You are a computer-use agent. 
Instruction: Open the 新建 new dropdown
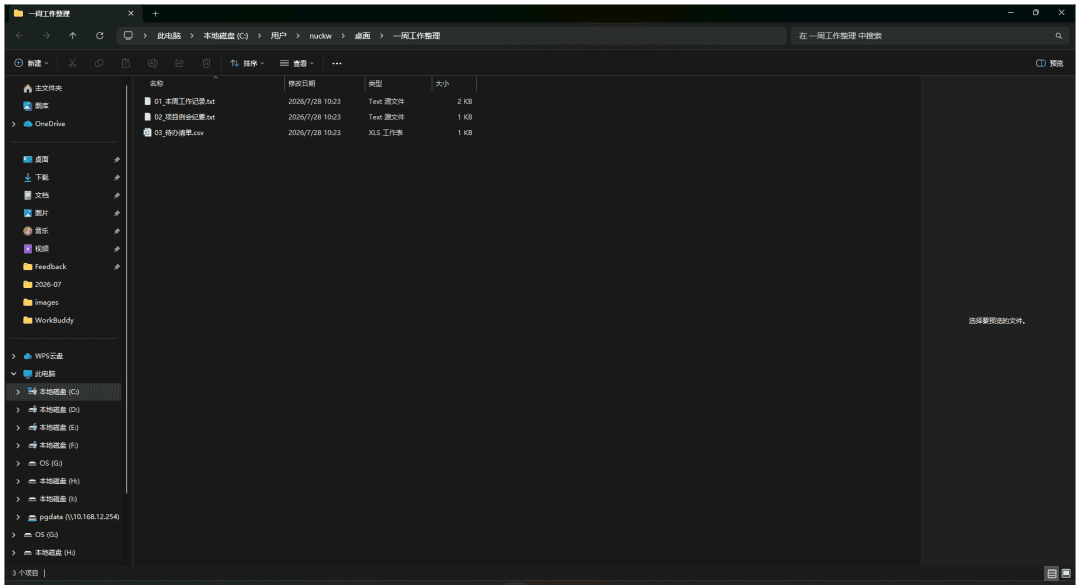coord(32,63)
